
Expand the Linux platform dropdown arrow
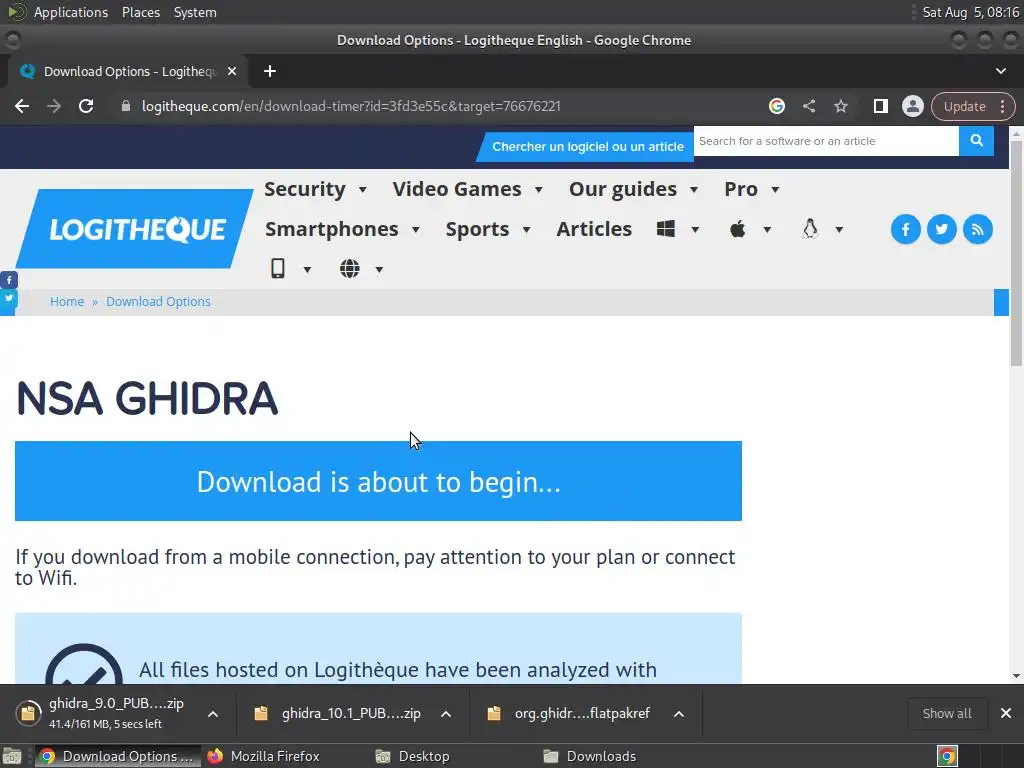click(x=839, y=230)
